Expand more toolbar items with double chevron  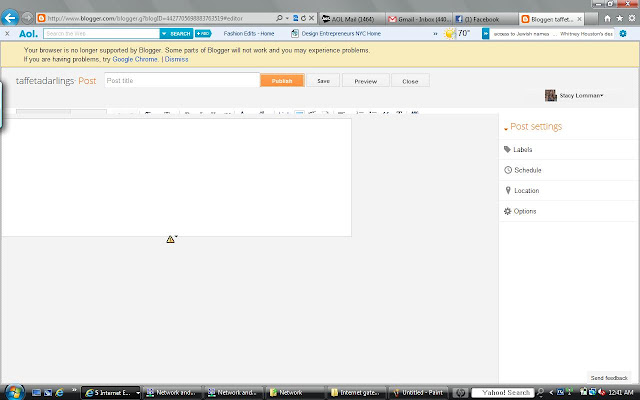click(x=435, y=34)
